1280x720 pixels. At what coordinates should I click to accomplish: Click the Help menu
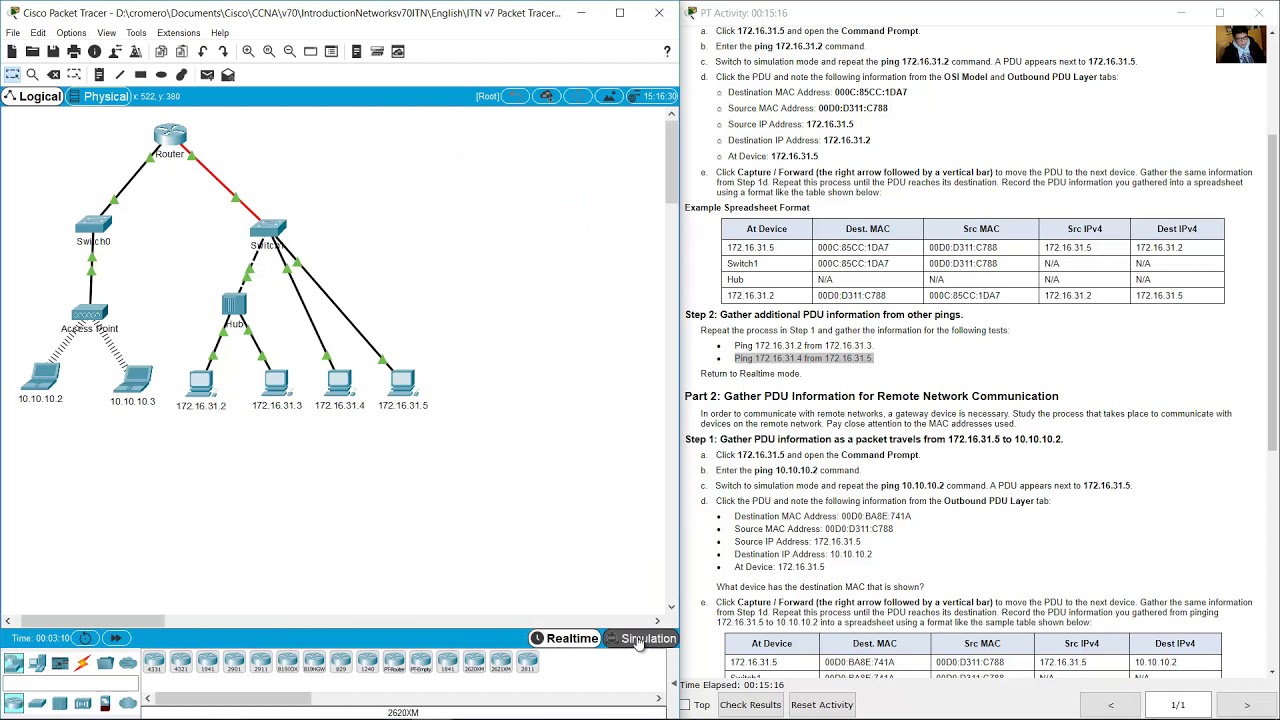(219, 33)
